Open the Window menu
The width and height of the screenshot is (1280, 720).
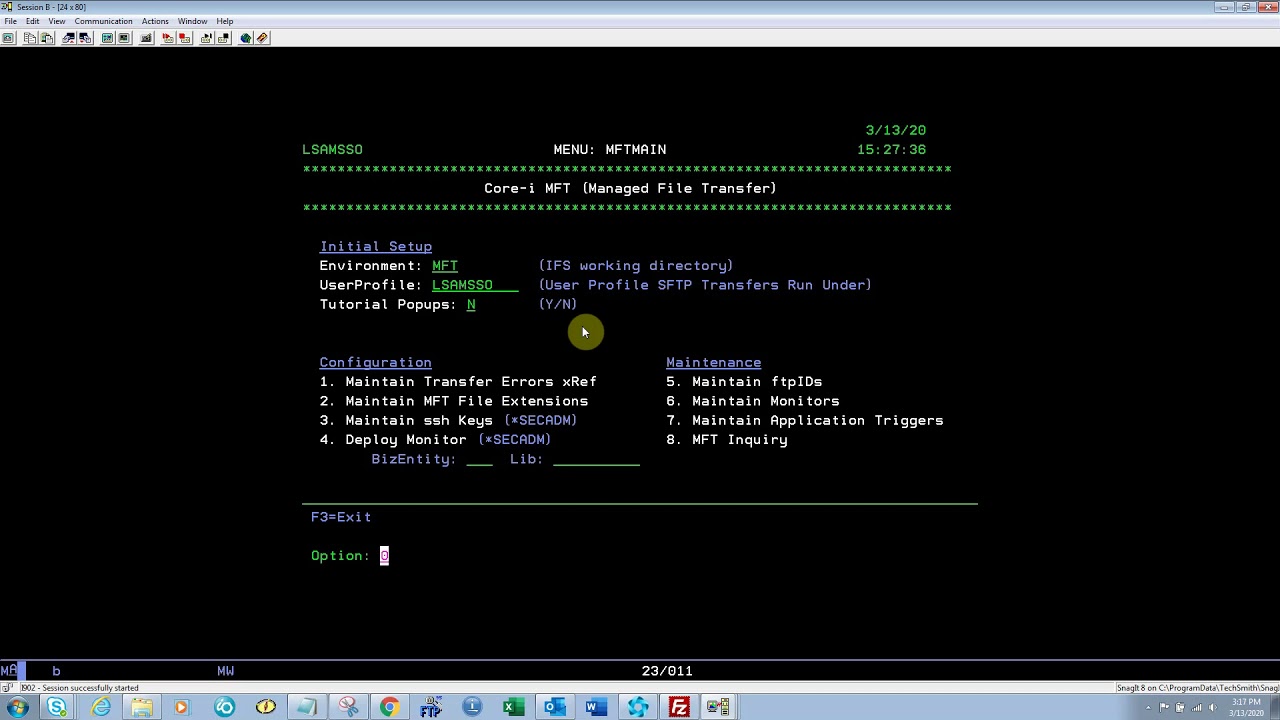point(192,21)
